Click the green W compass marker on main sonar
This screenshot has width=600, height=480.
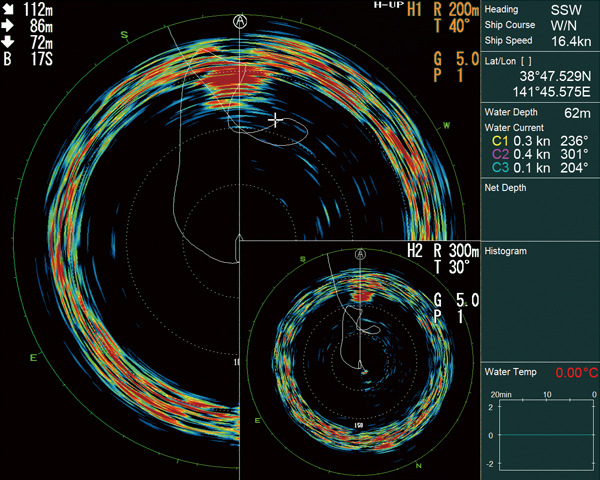[x=446, y=125]
